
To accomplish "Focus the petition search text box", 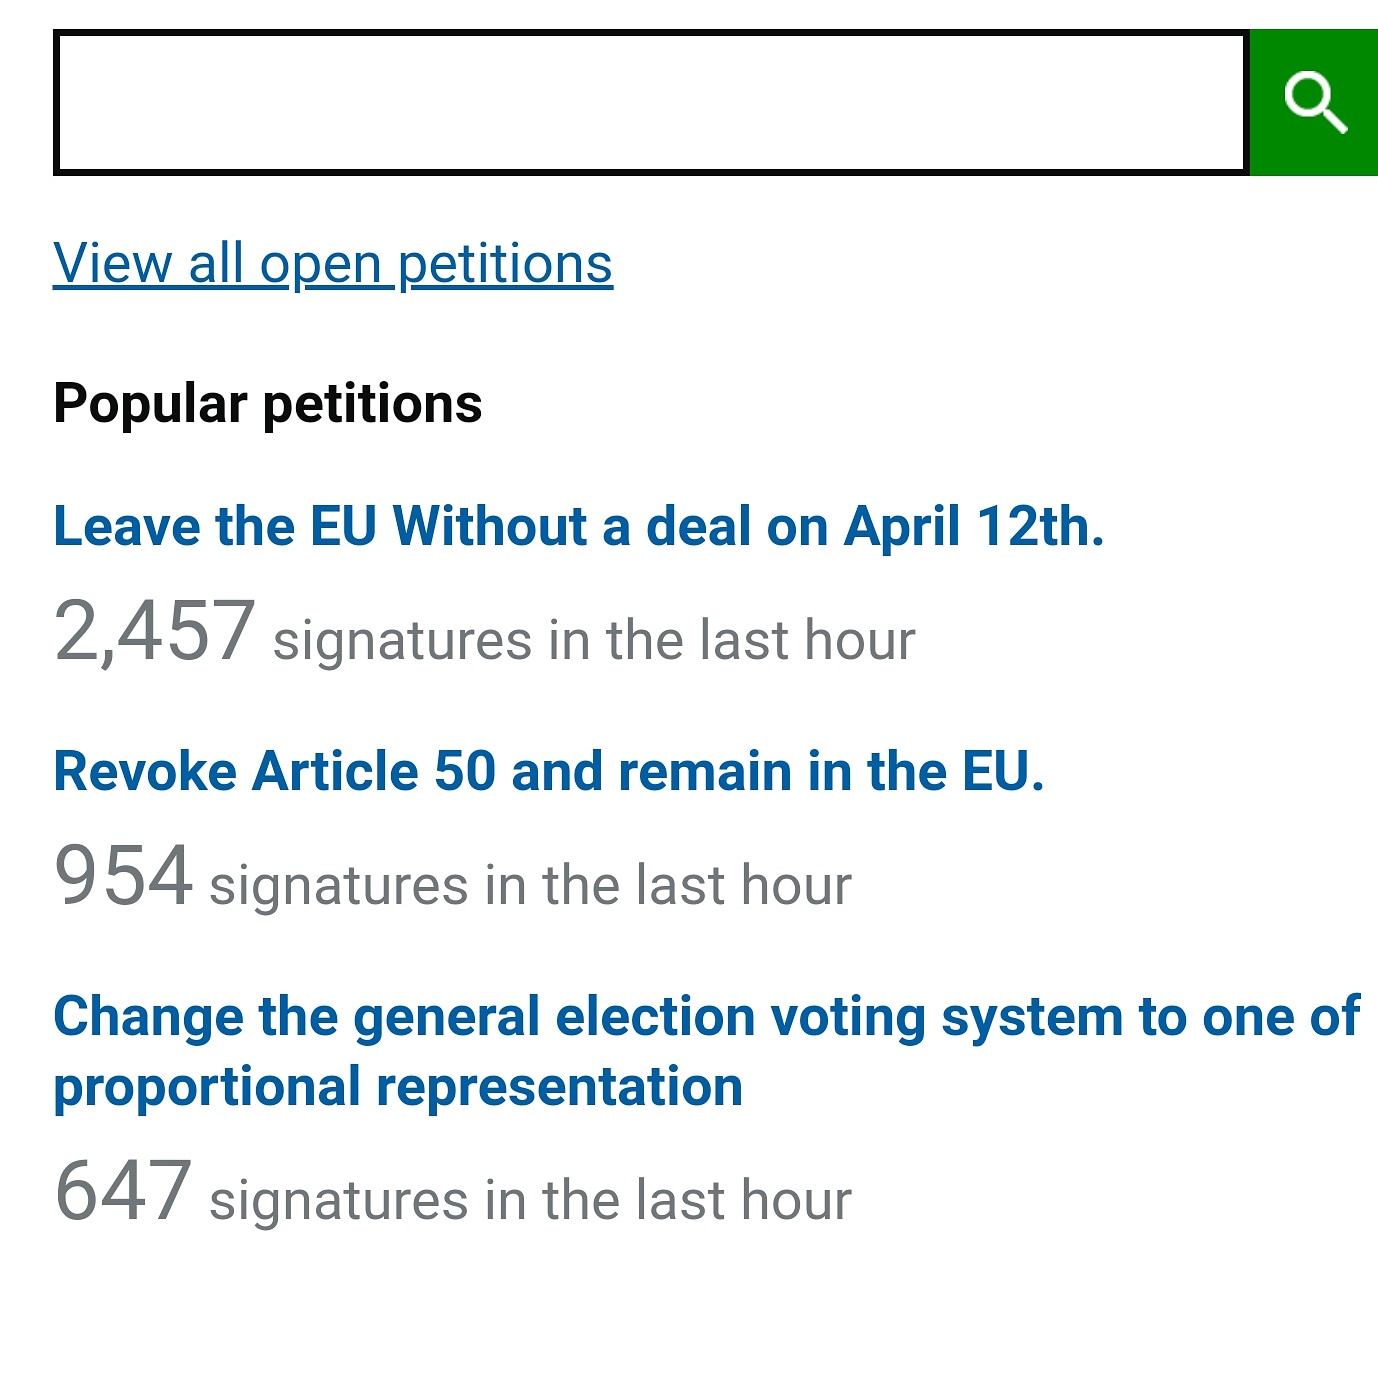I will click(650, 103).
